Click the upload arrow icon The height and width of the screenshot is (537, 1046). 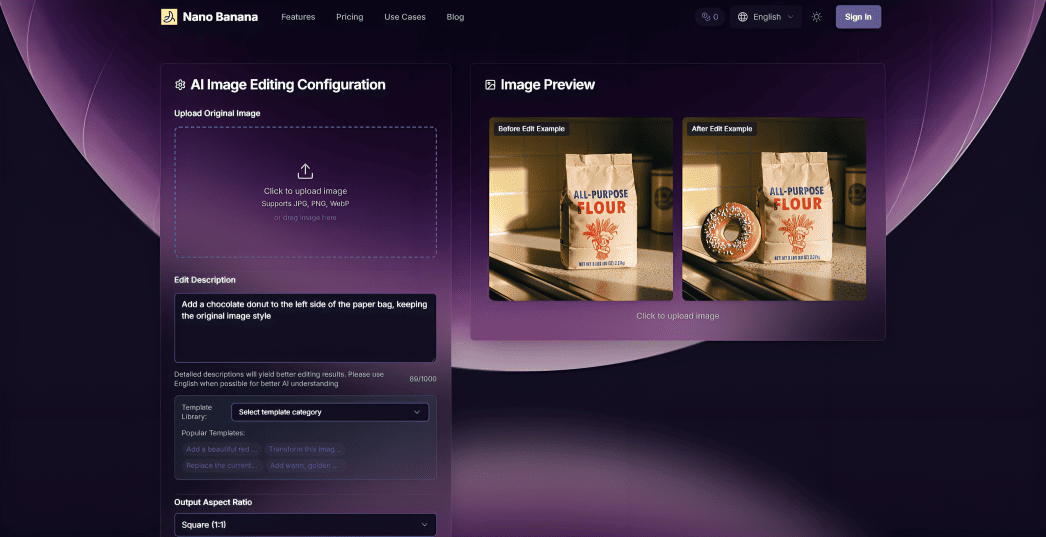(305, 171)
